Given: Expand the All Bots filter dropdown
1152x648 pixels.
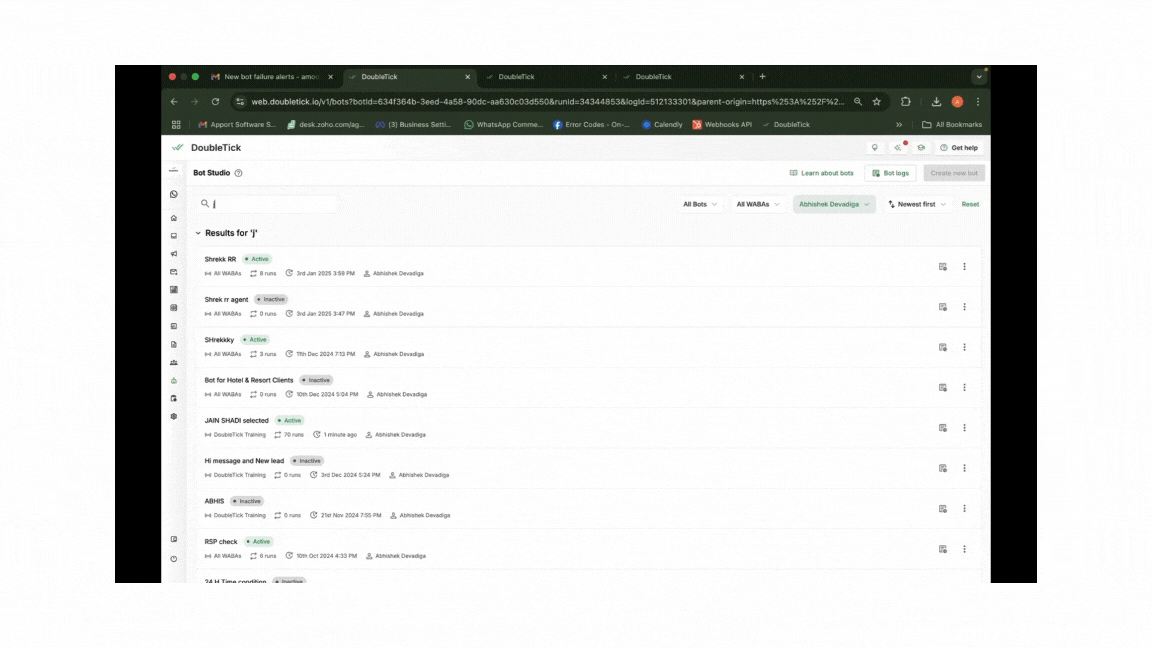Looking at the screenshot, I should click(700, 204).
